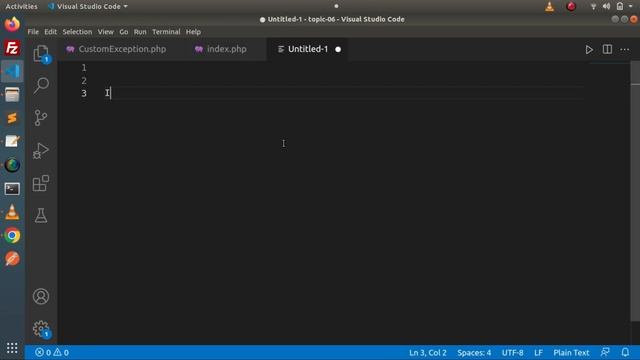Open More Actions ellipsis in editor
The image size is (640, 360).
pos(624,49)
